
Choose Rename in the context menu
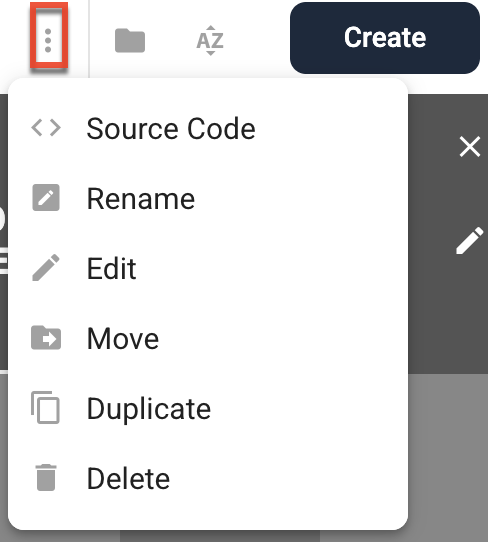coord(208,198)
